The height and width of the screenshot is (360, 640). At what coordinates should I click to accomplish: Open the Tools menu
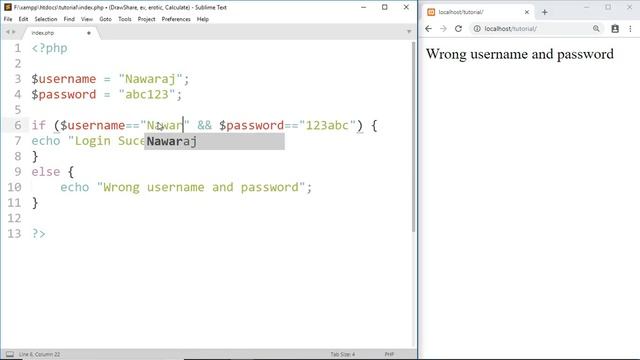[125, 19]
